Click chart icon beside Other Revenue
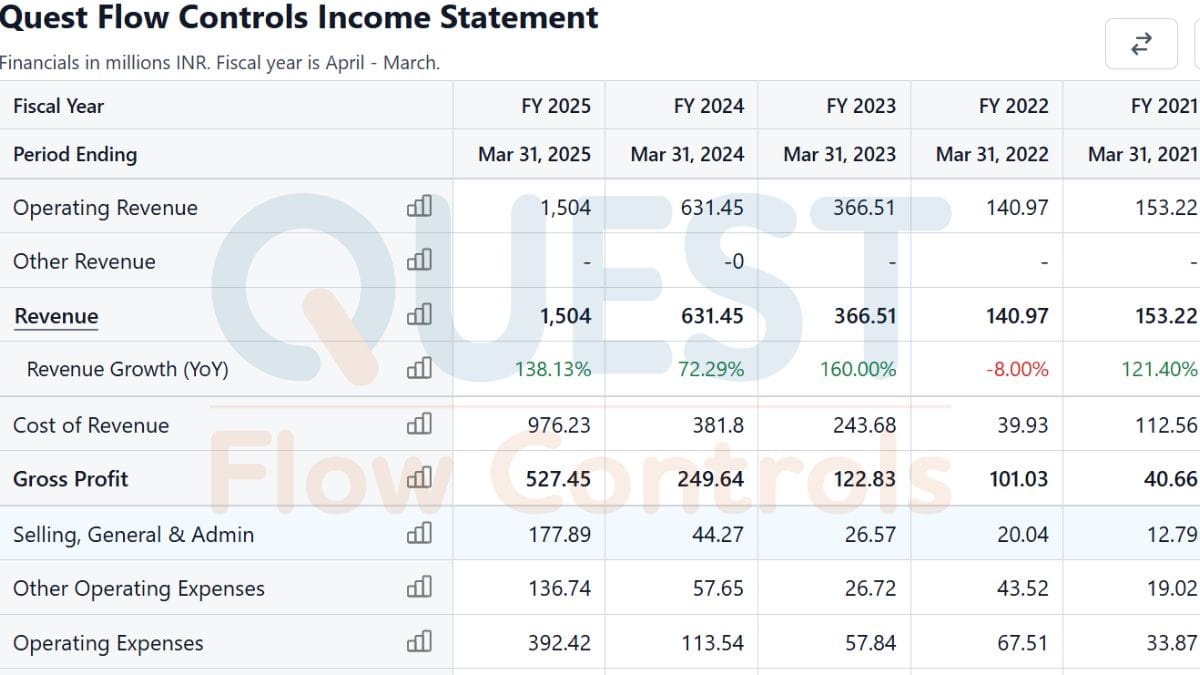1200x675 pixels. (419, 261)
